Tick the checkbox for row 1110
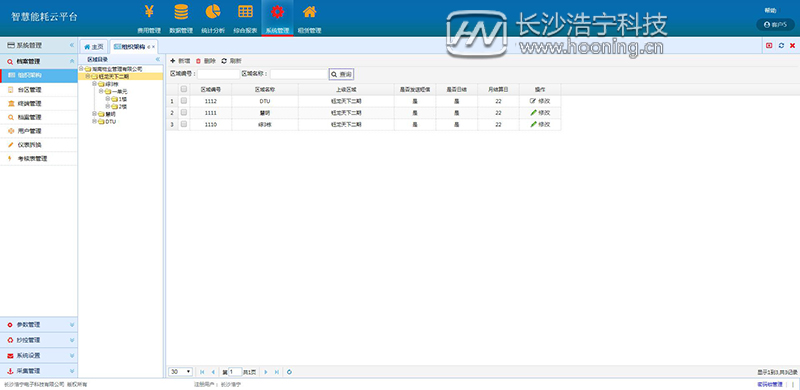This screenshot has height=390, width=800. pyautogui.click(x=184, y=124)
